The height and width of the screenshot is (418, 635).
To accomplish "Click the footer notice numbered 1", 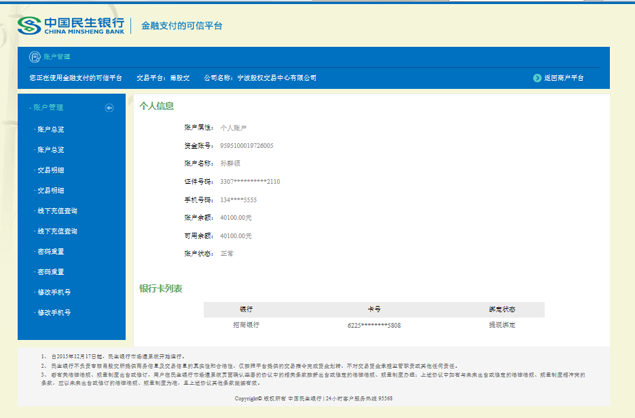I will [113, 356].
